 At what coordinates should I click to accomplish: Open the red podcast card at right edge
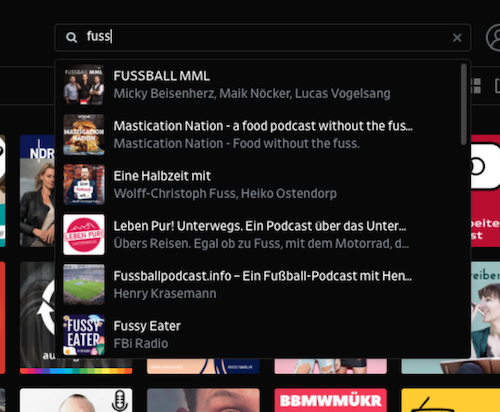[x=485, y=191]
